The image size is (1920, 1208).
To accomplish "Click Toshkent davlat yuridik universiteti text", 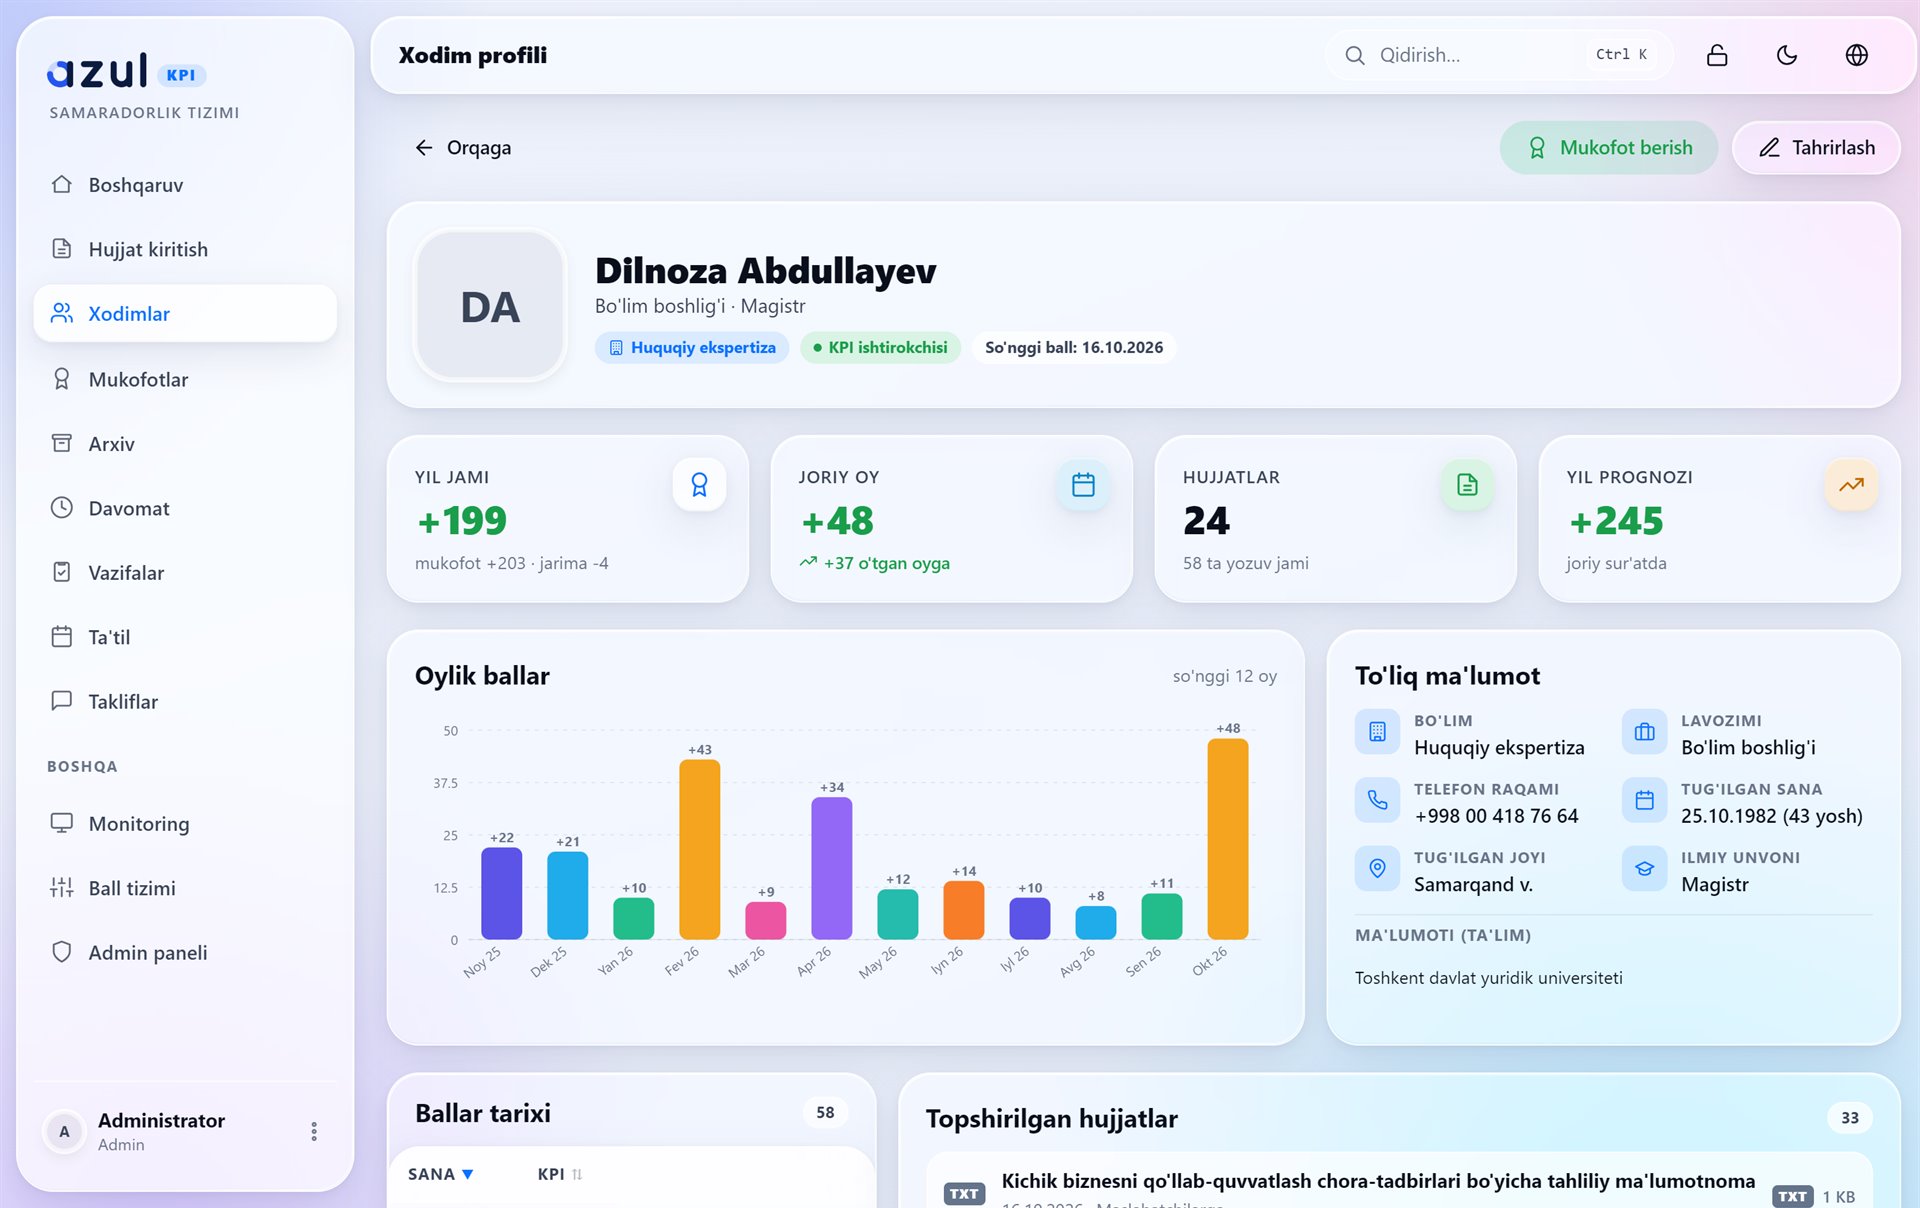I will tap(1488, 978).
